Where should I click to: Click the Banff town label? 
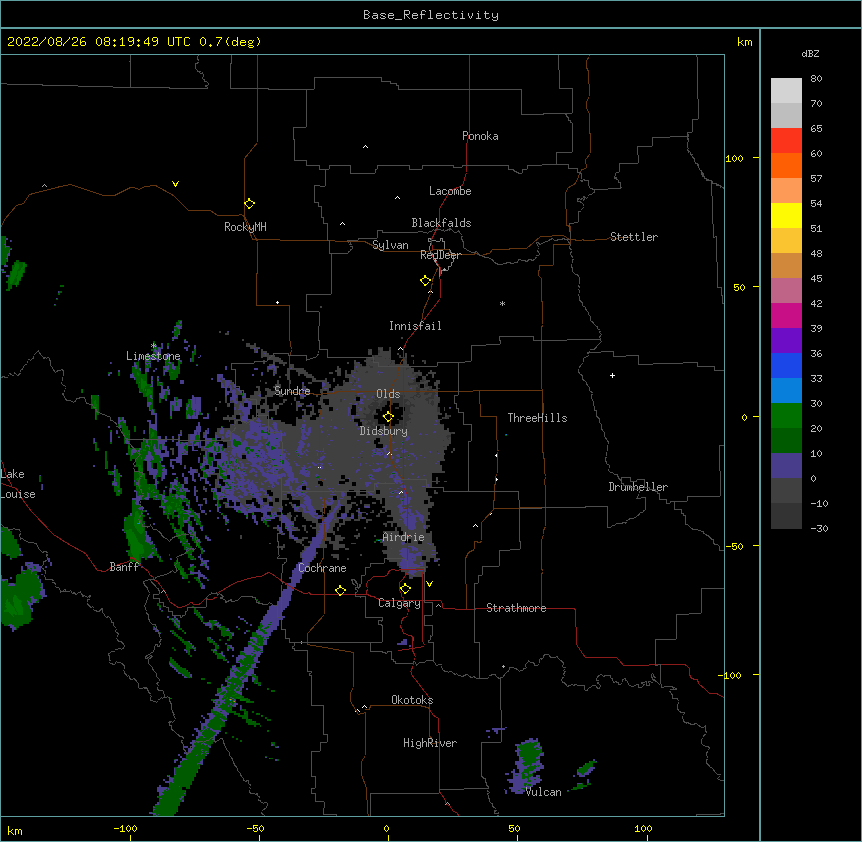pos(124,567)
